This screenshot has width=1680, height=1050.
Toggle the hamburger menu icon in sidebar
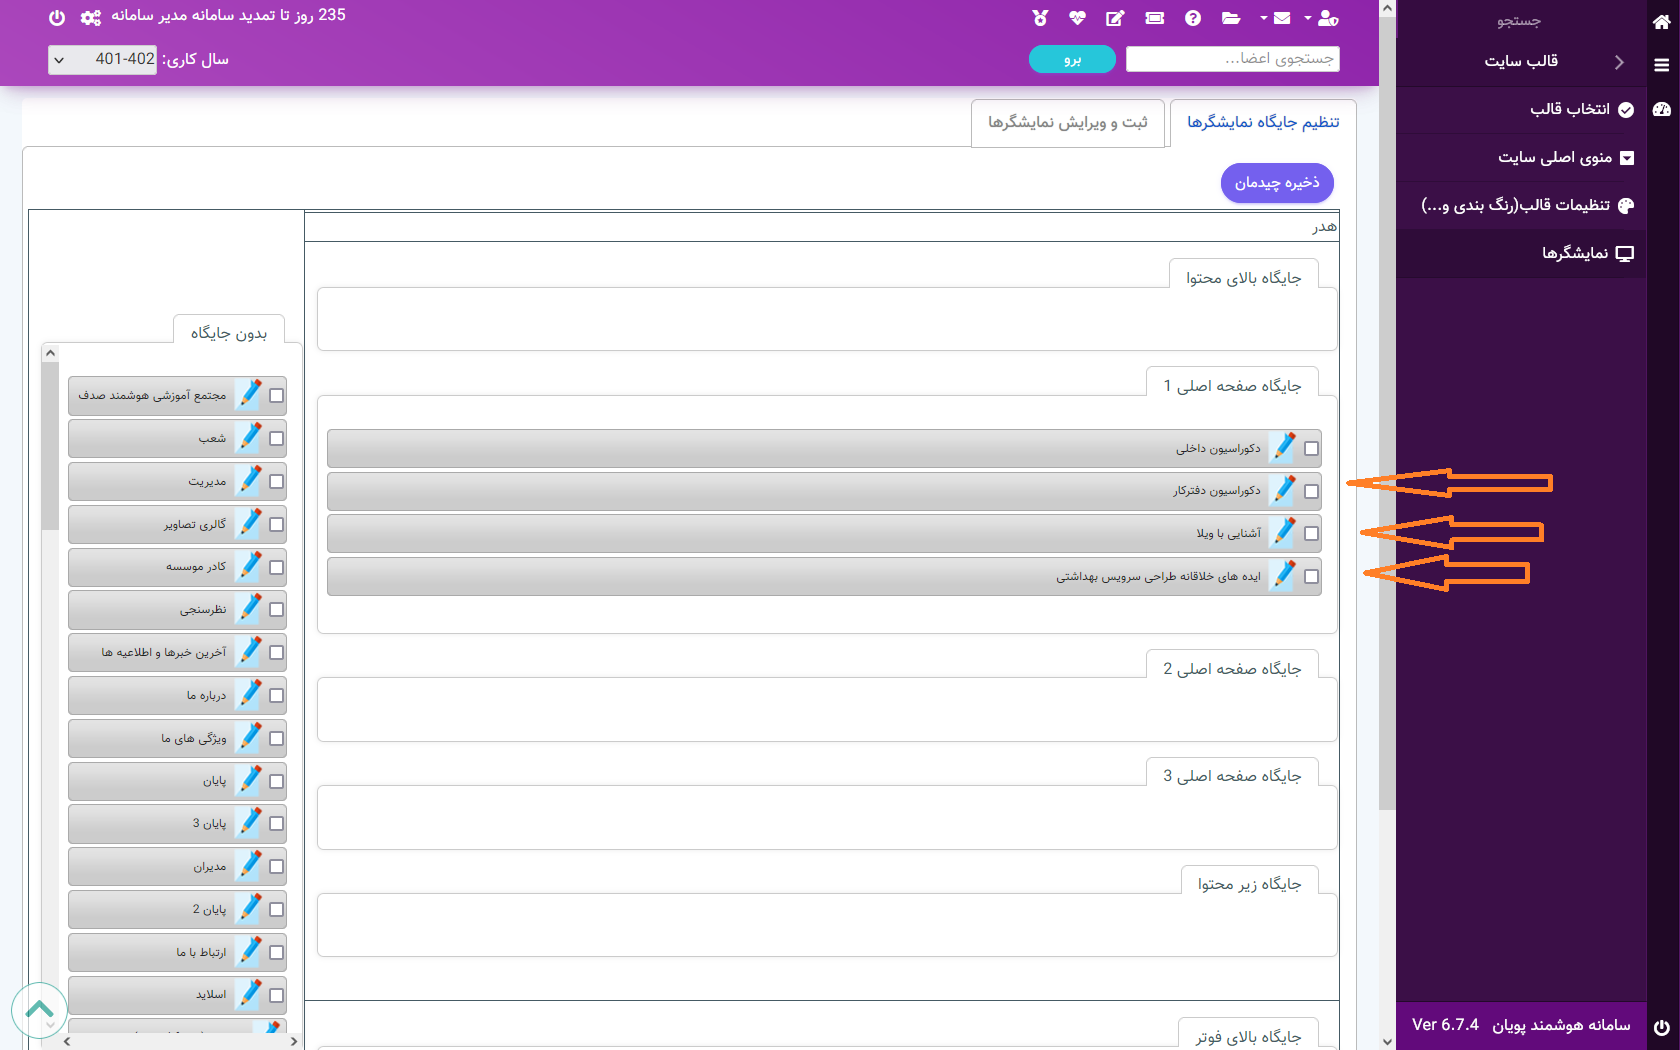[x=1661, y=65]
